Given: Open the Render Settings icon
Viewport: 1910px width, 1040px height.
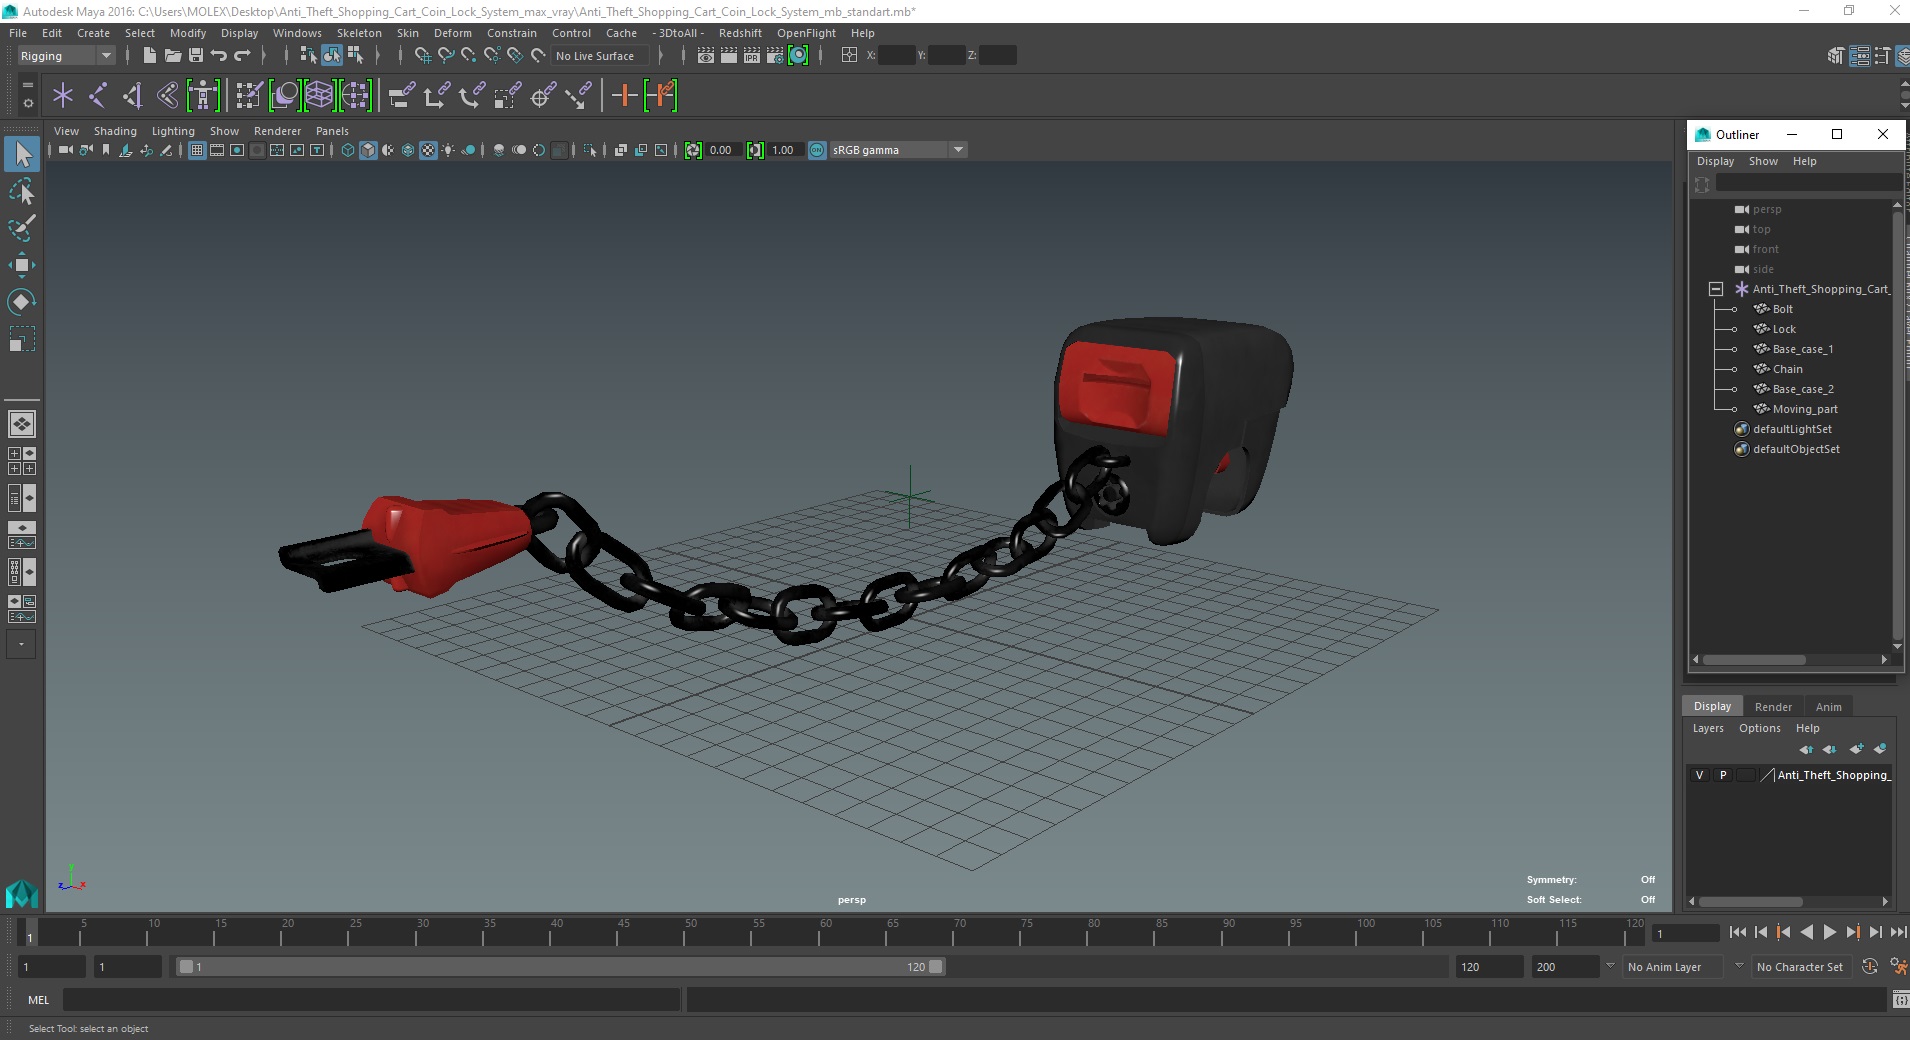Looking at the screenshot, I should 775,56.
